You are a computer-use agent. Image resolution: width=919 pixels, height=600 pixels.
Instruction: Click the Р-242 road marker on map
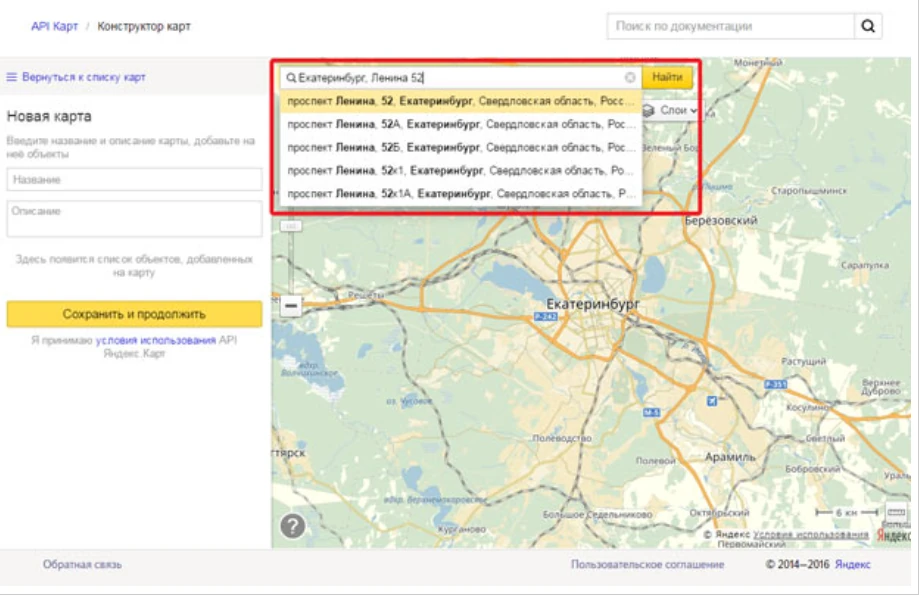545,316
